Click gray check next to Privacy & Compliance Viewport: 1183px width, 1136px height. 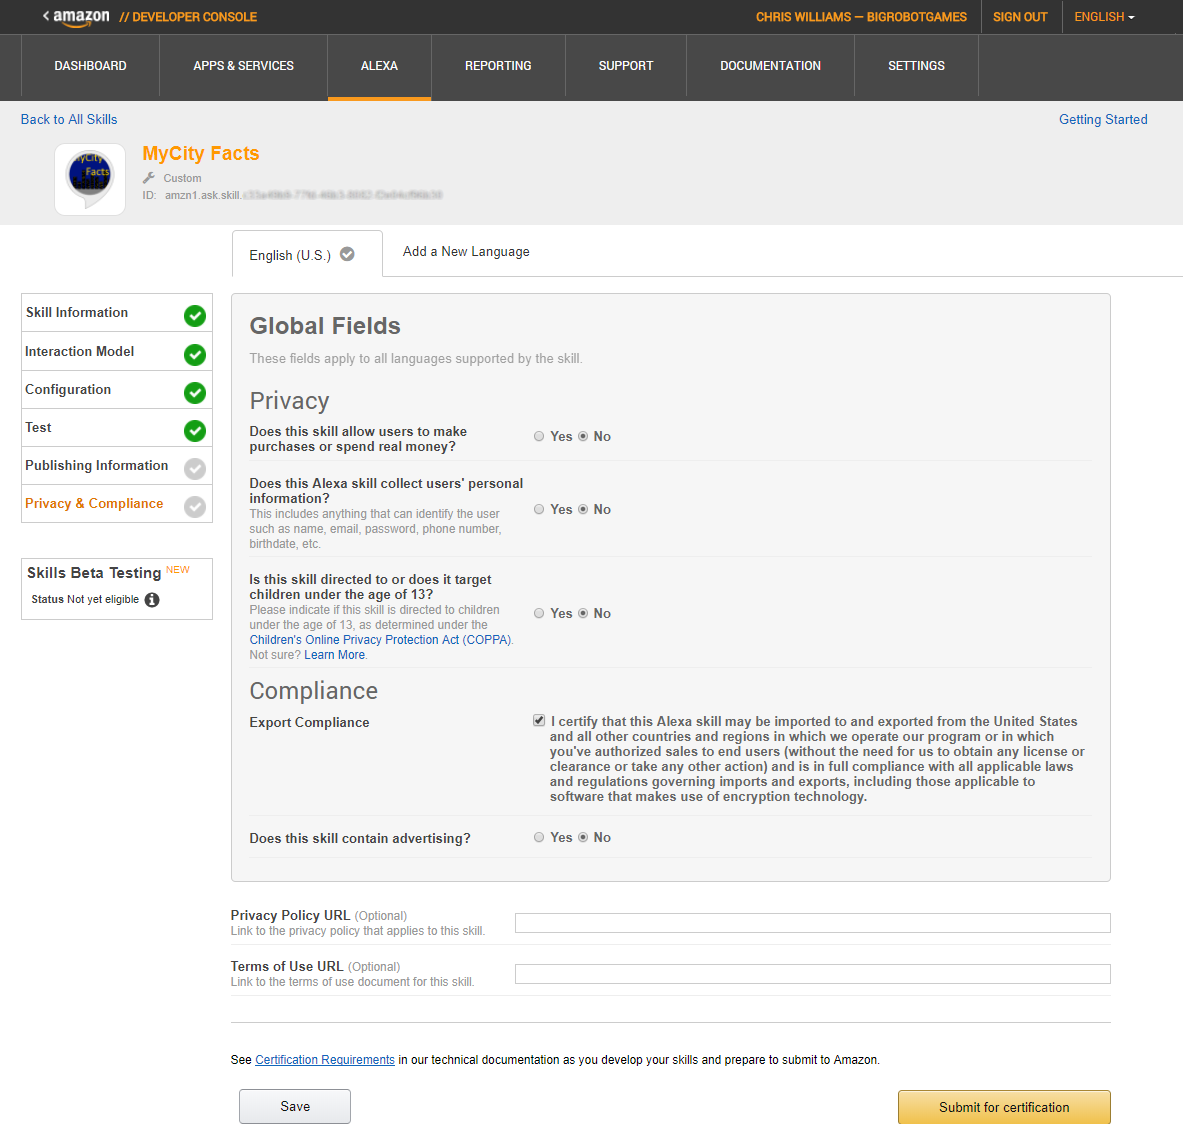click(x=195, y=506)
